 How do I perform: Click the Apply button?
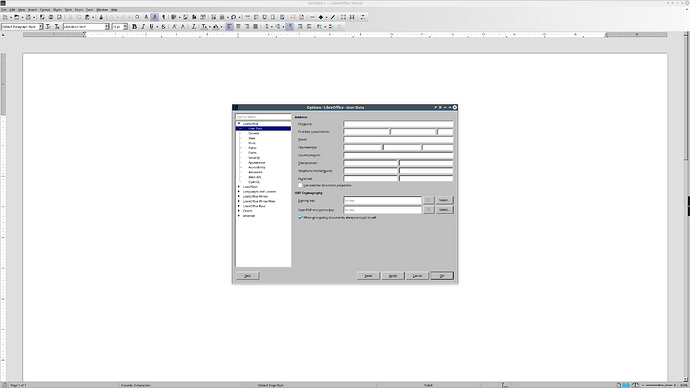point(393,276)
